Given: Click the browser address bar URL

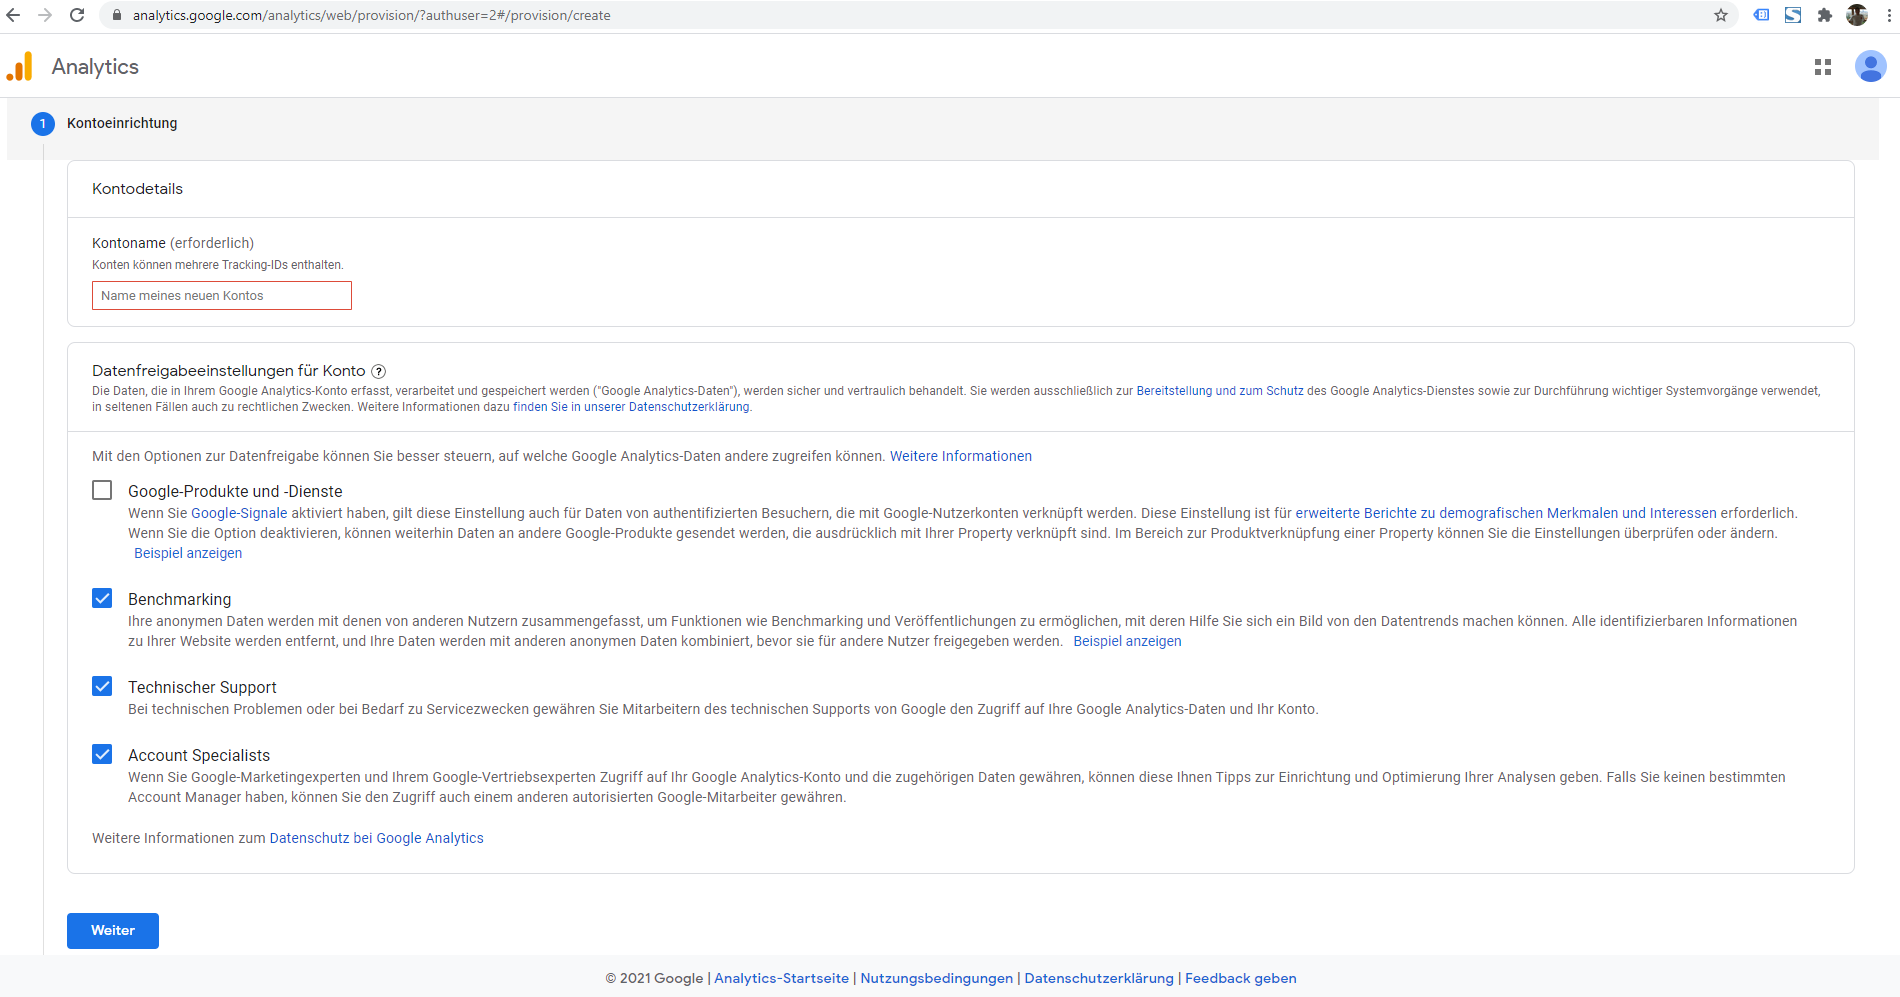Looking at the screenshot, I should point(372,15).
